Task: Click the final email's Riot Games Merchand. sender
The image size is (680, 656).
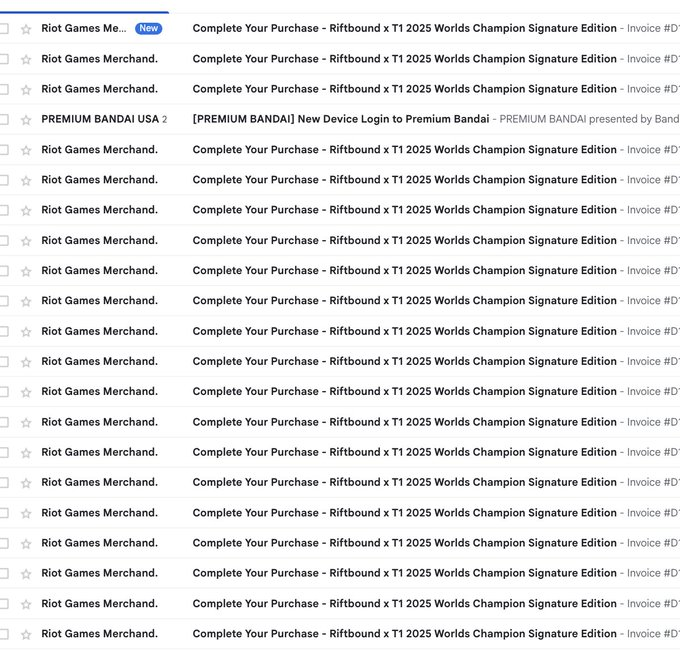Action: [99, 633]
